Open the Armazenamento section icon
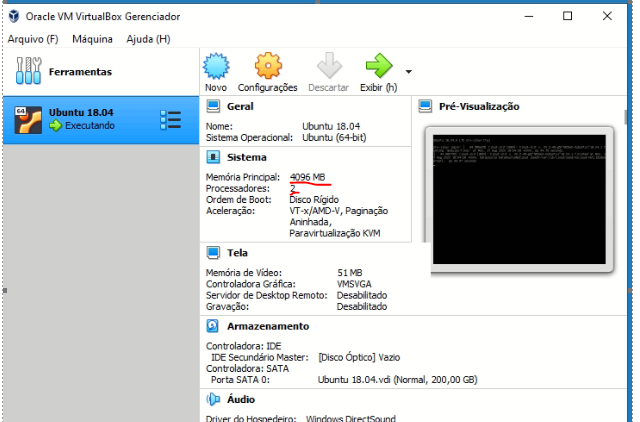Viewport: 640px width, 422px height. click(x=213, y=326)
